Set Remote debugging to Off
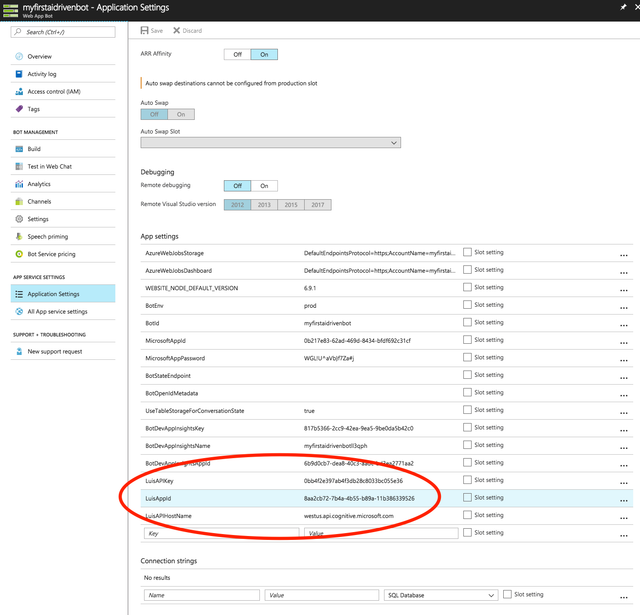Screen dimensions: 640x615 click(x=237, y=186)
